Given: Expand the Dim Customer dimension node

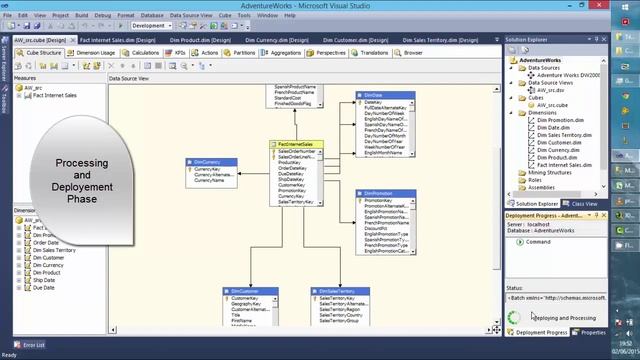Looking at the screenshot, I should 19,258.
